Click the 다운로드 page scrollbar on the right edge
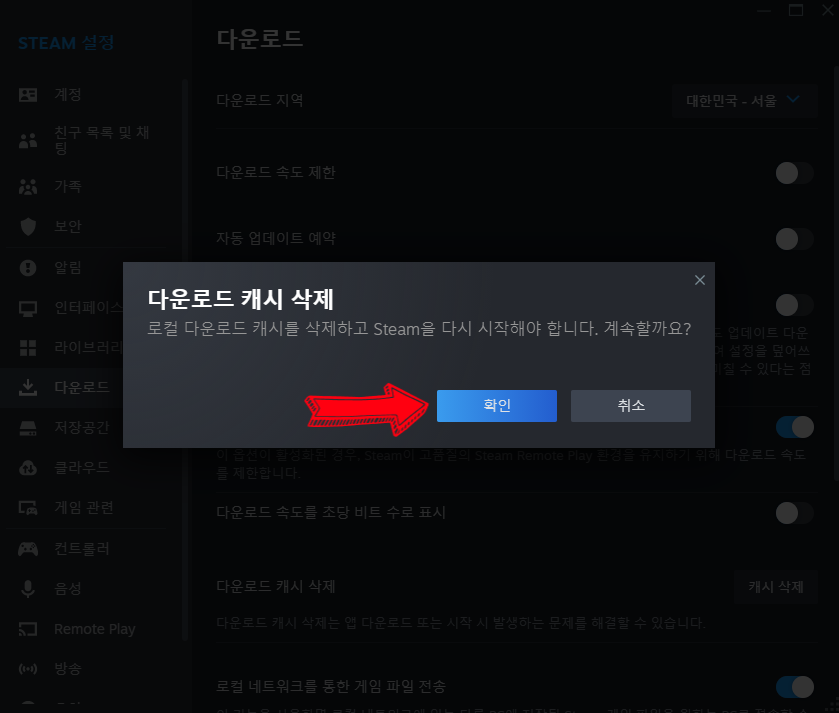839x713 pixels. click(836, 275)
